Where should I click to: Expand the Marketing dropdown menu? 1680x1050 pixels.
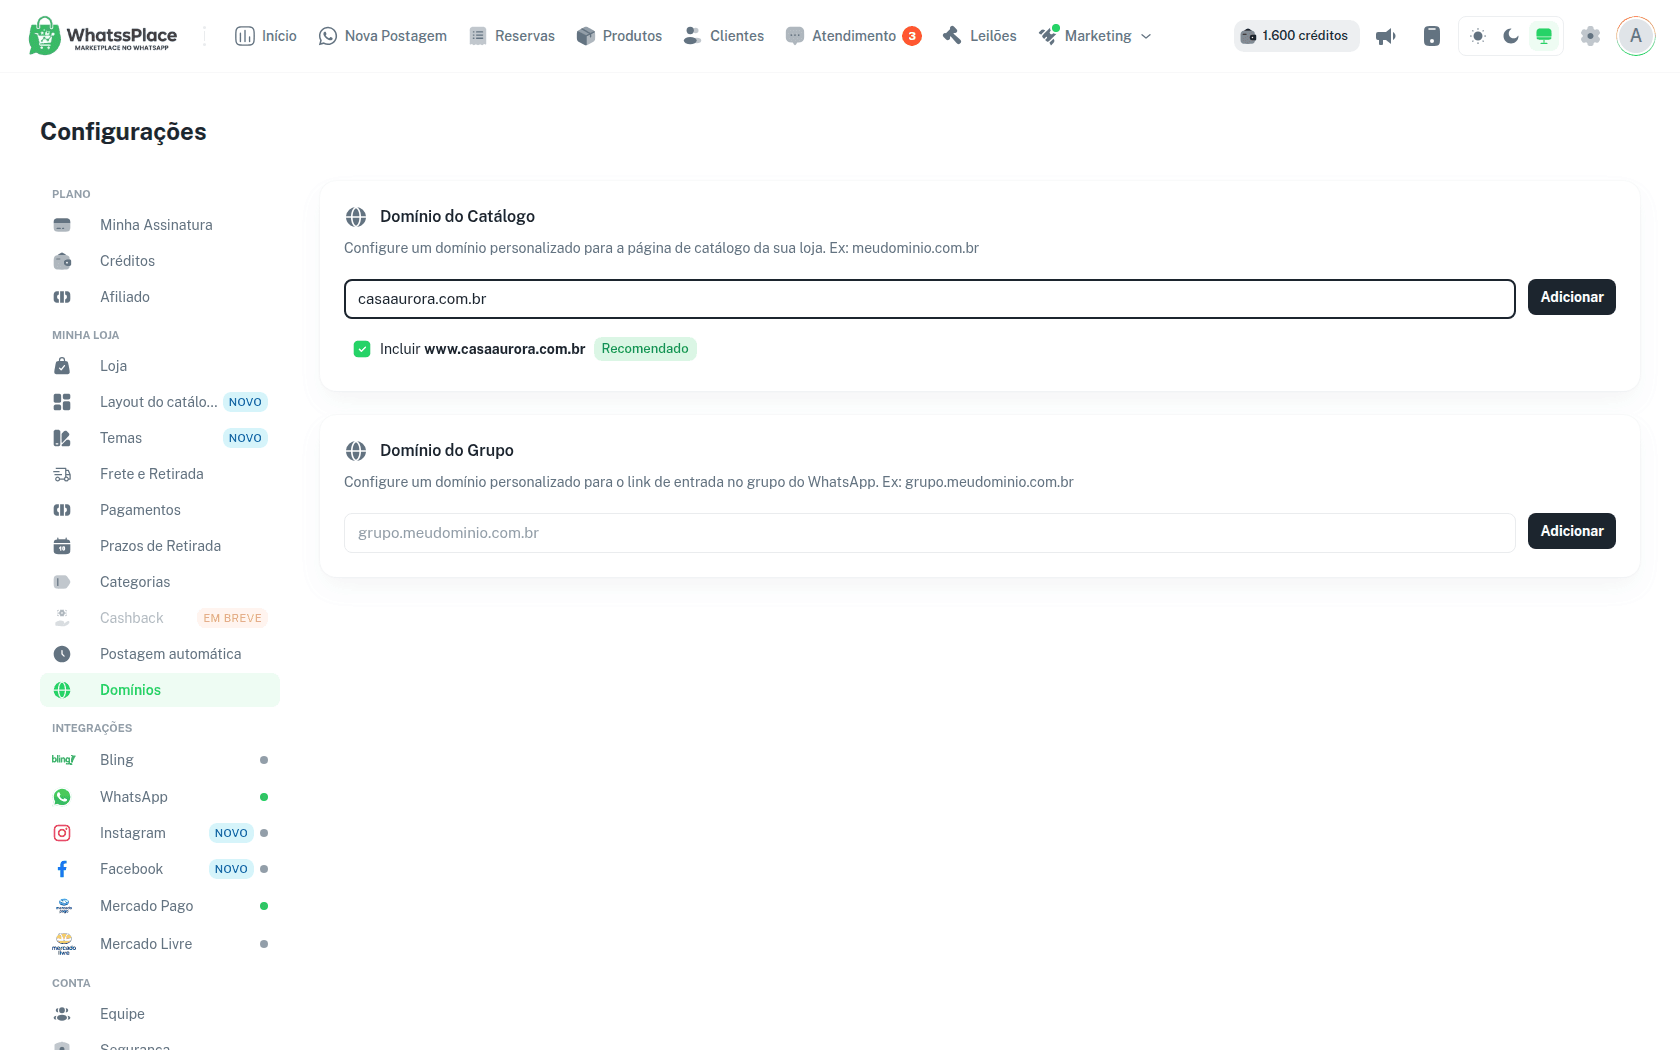point(1095,36)
